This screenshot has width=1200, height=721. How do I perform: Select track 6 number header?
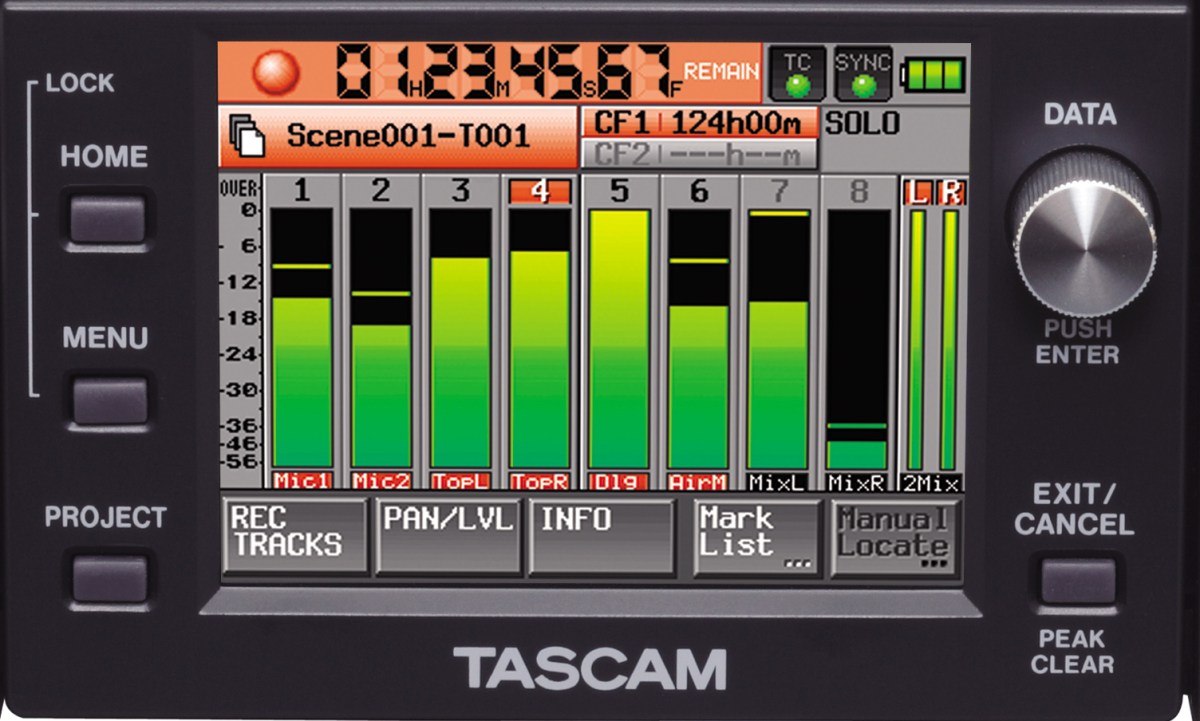point(699,190)
